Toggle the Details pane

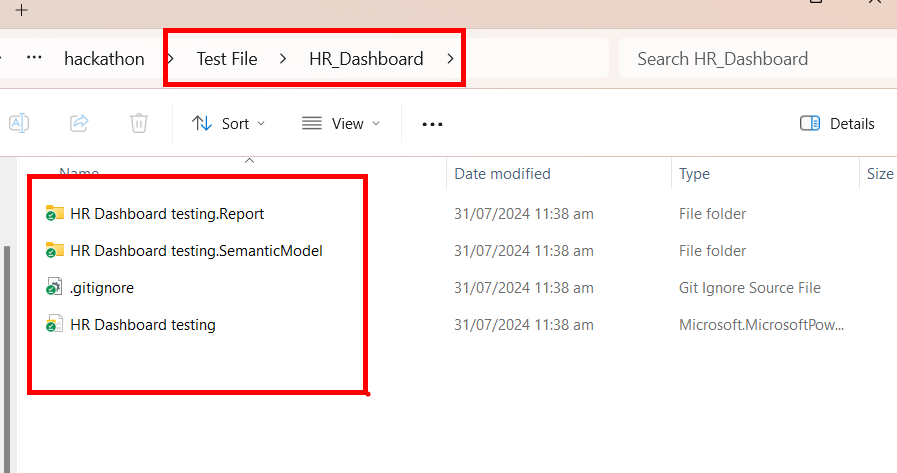[x=837, y=124]
